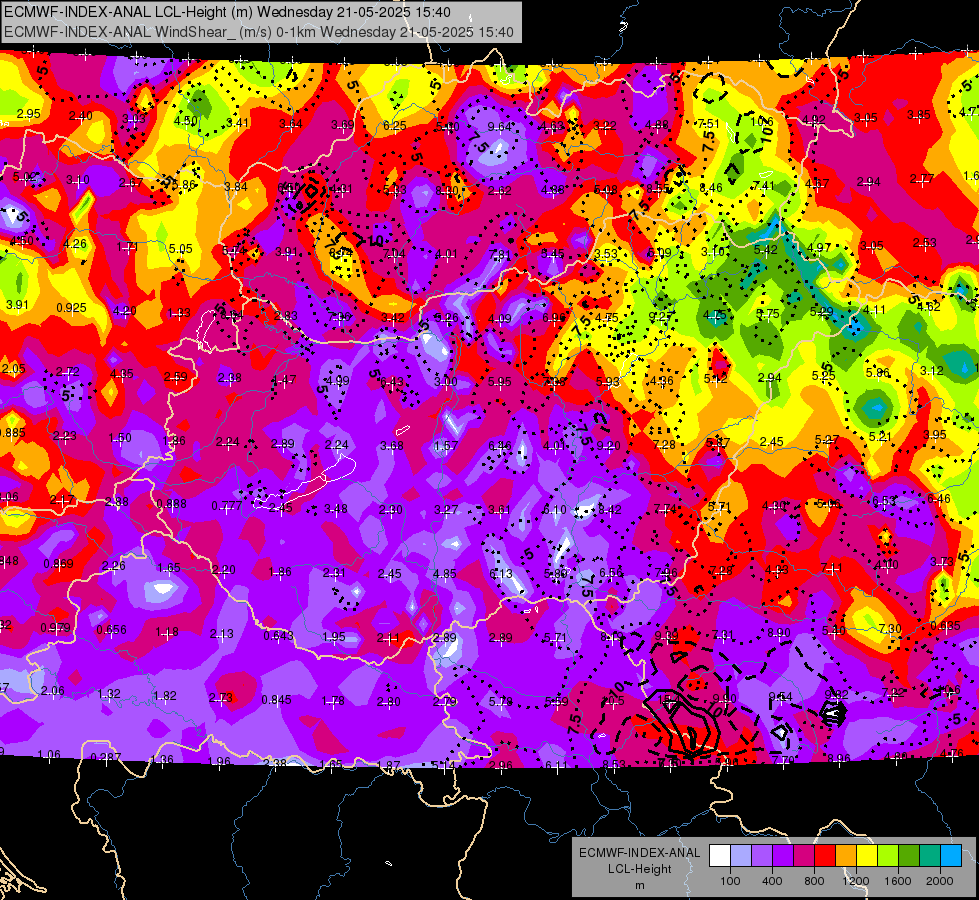Image resolution: width=979 pixels, height=900 pixels.
Task: Click the wind shear value 8.46
Action: [711, 187]
